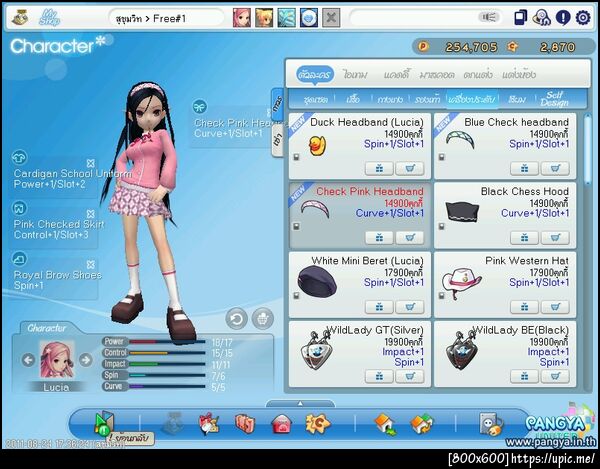Select the blue comet ball icon in top bar
Screen dimensions: 600x469
click(309, 18)
